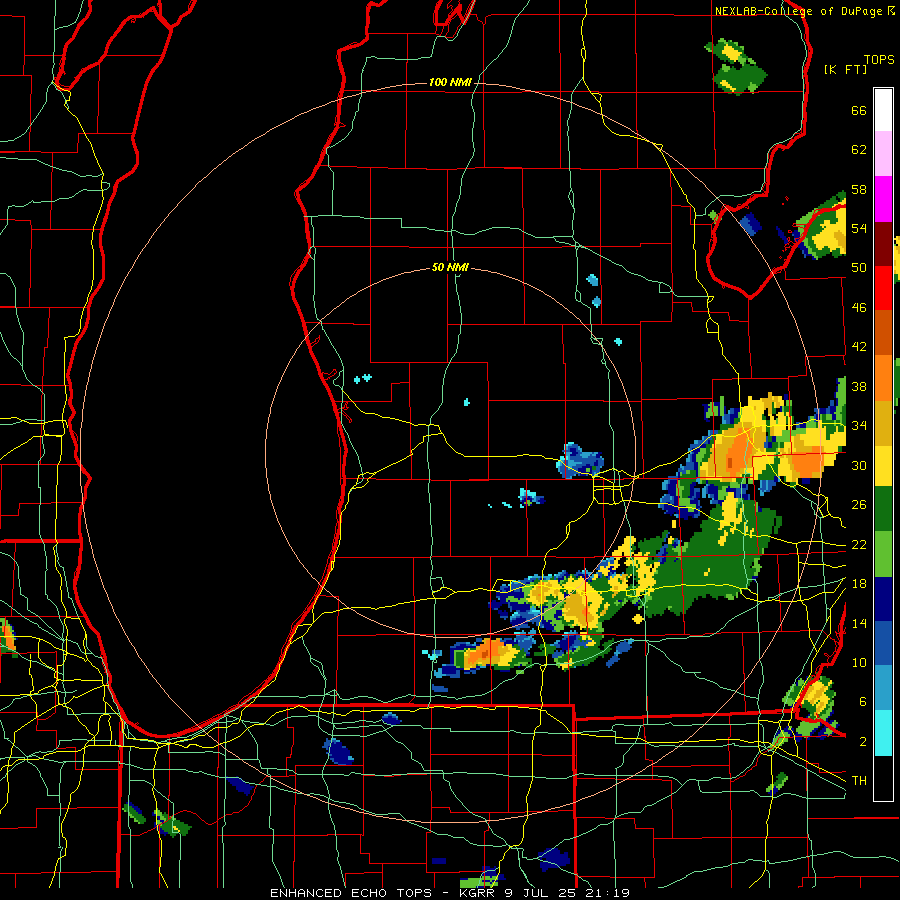Screen dimensions: 900x900
Task: Click the '46' legend value
Action: [x=859, y=308]
